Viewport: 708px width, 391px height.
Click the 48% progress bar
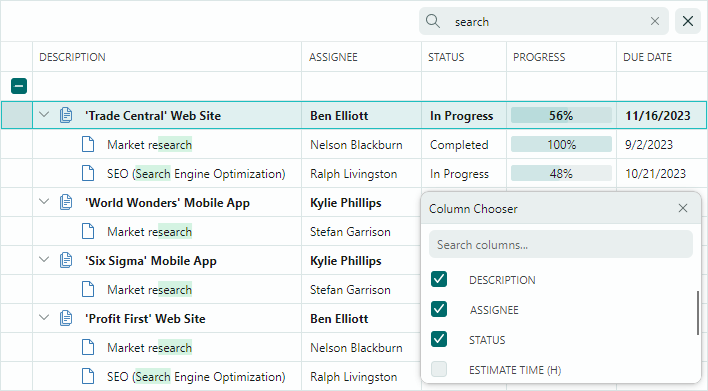coord(561,173)
